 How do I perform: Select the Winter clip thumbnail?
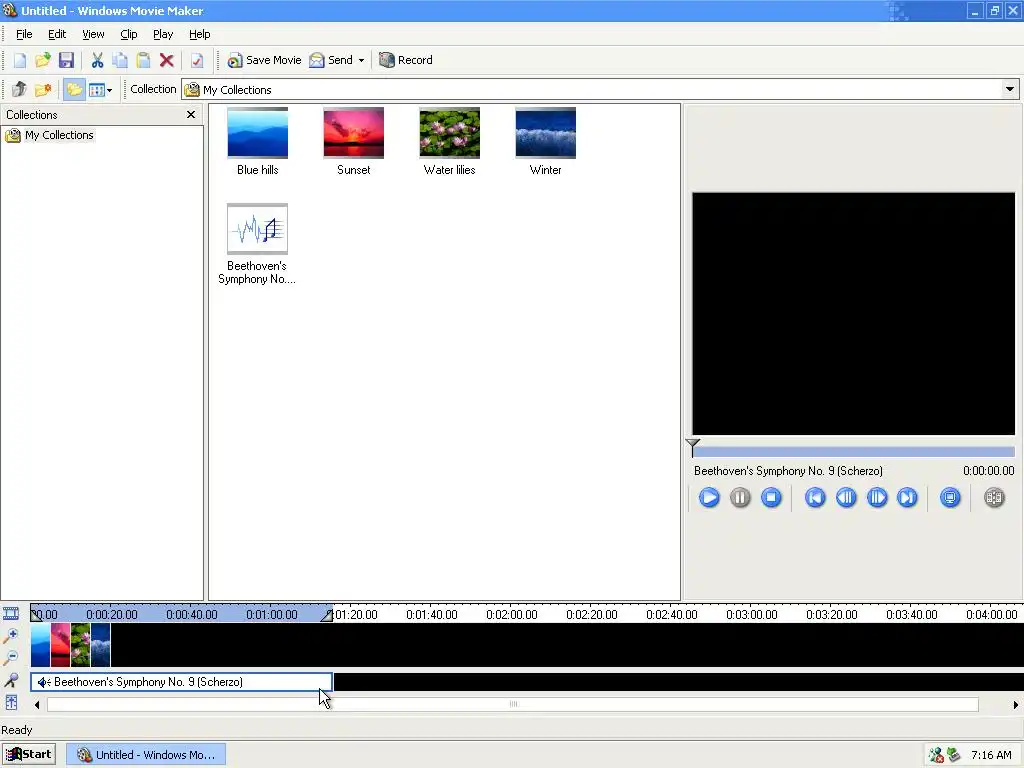tap(545, 133)
